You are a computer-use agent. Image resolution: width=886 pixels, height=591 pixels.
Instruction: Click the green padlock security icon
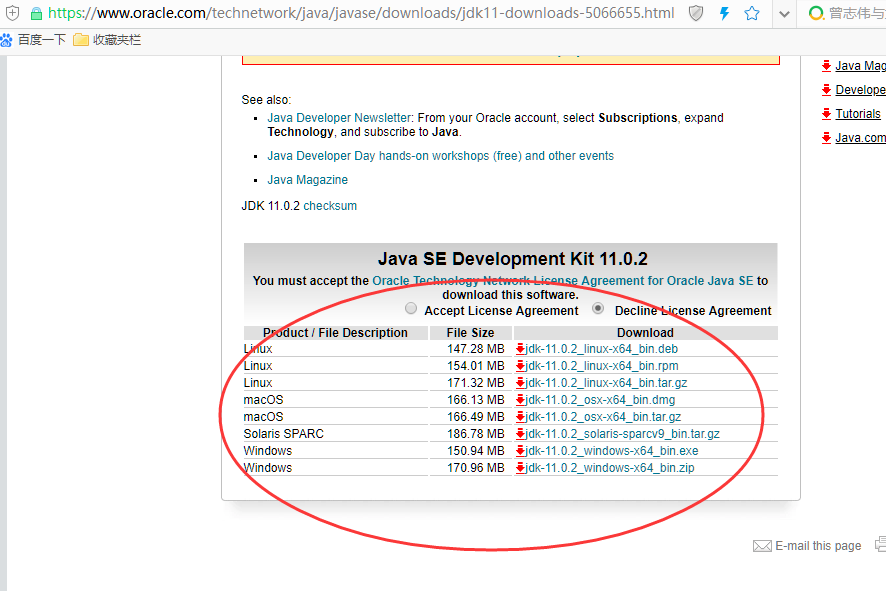point(36,13)
